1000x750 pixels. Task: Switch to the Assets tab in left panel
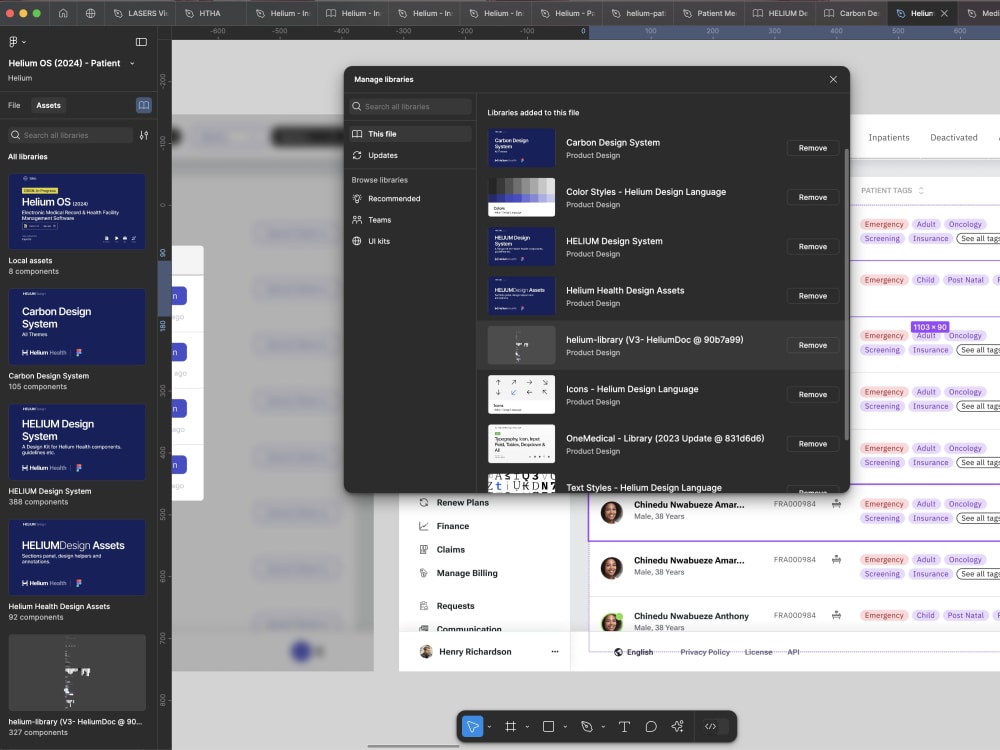[48, 105]
